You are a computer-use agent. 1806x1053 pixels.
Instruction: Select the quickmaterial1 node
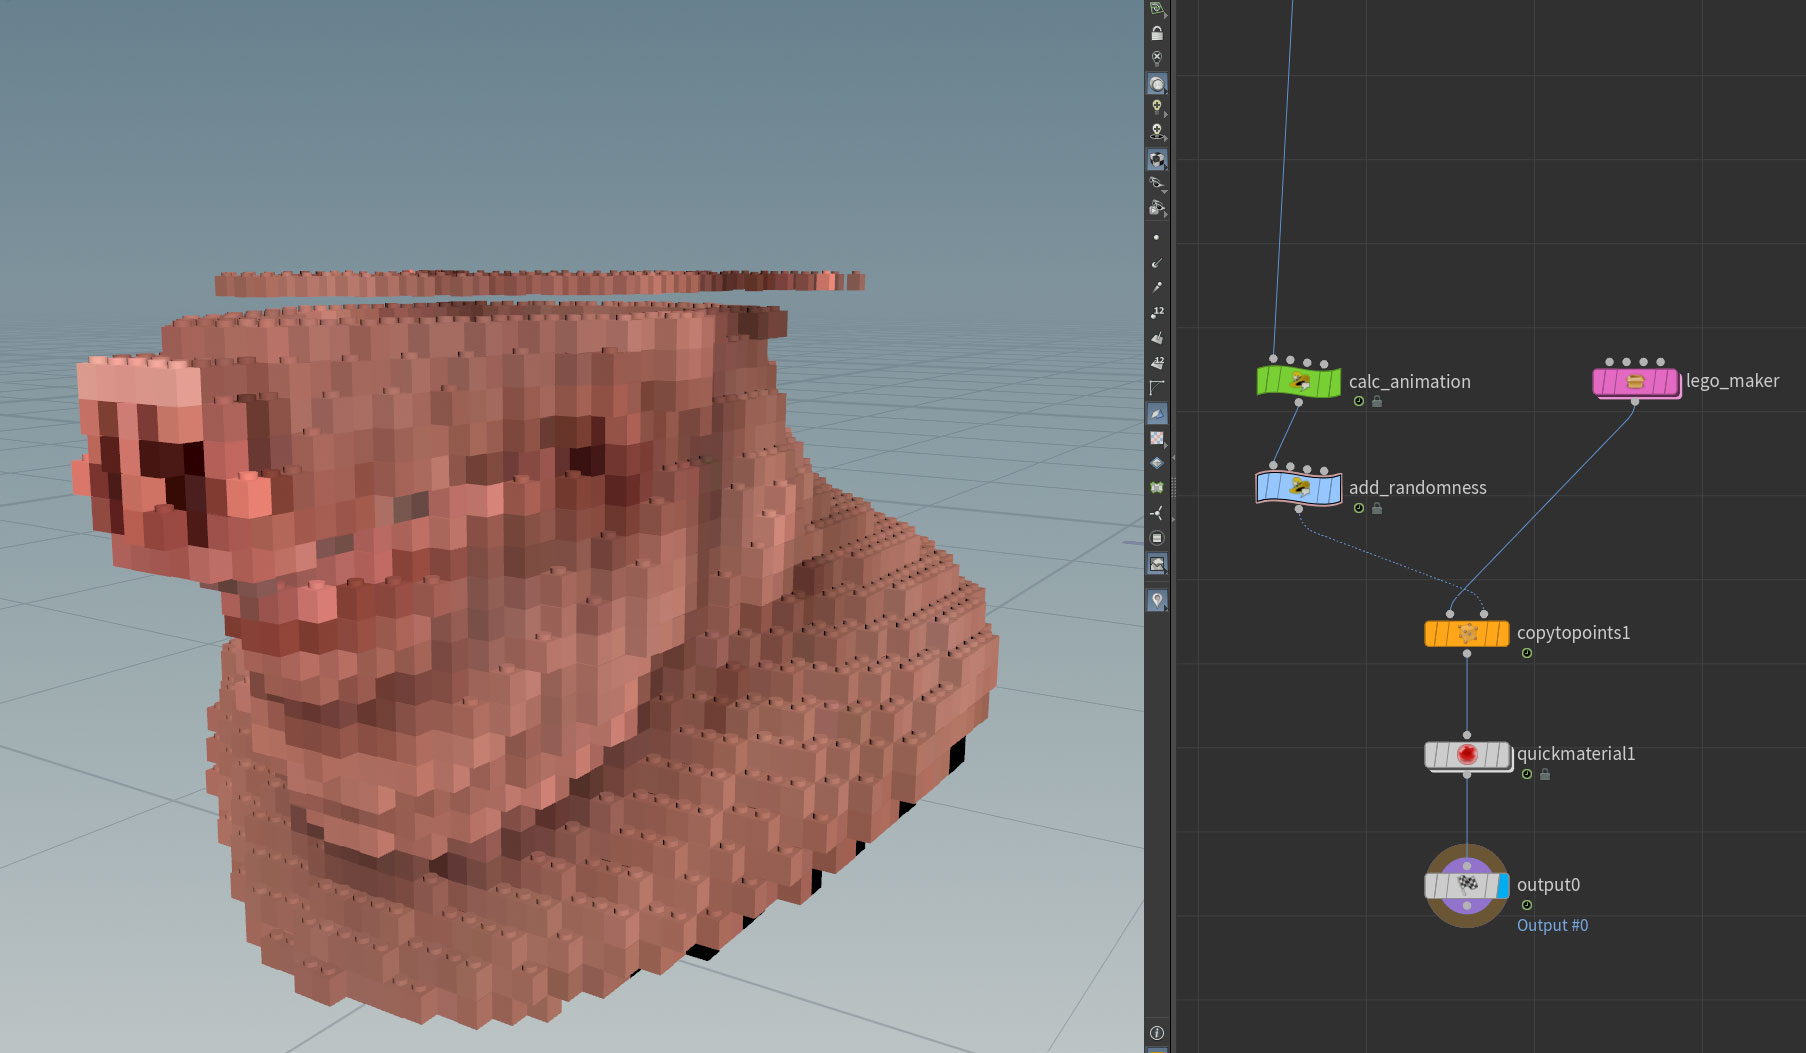click(x=1467, y=755)
